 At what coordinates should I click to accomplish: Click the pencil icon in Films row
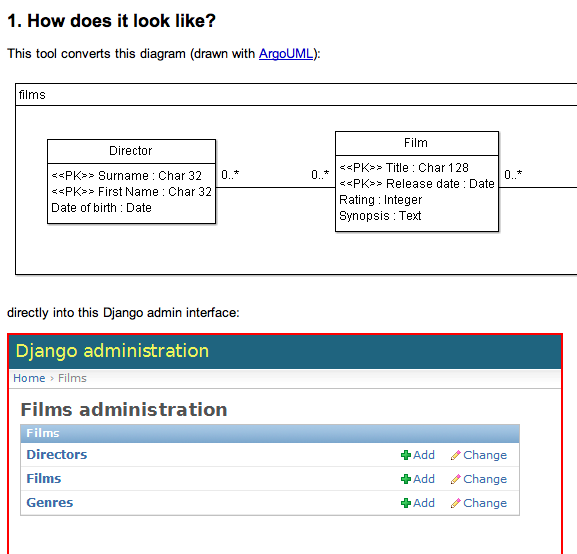click(x=456, y=479)
